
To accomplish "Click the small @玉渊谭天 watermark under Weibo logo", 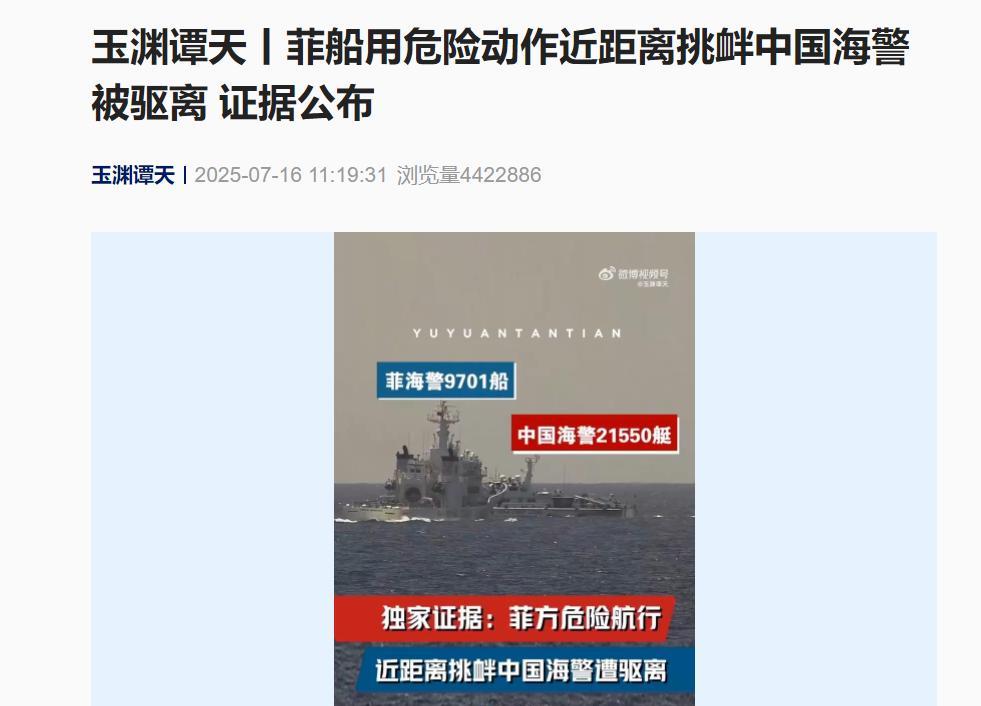I will pos(653,284).
